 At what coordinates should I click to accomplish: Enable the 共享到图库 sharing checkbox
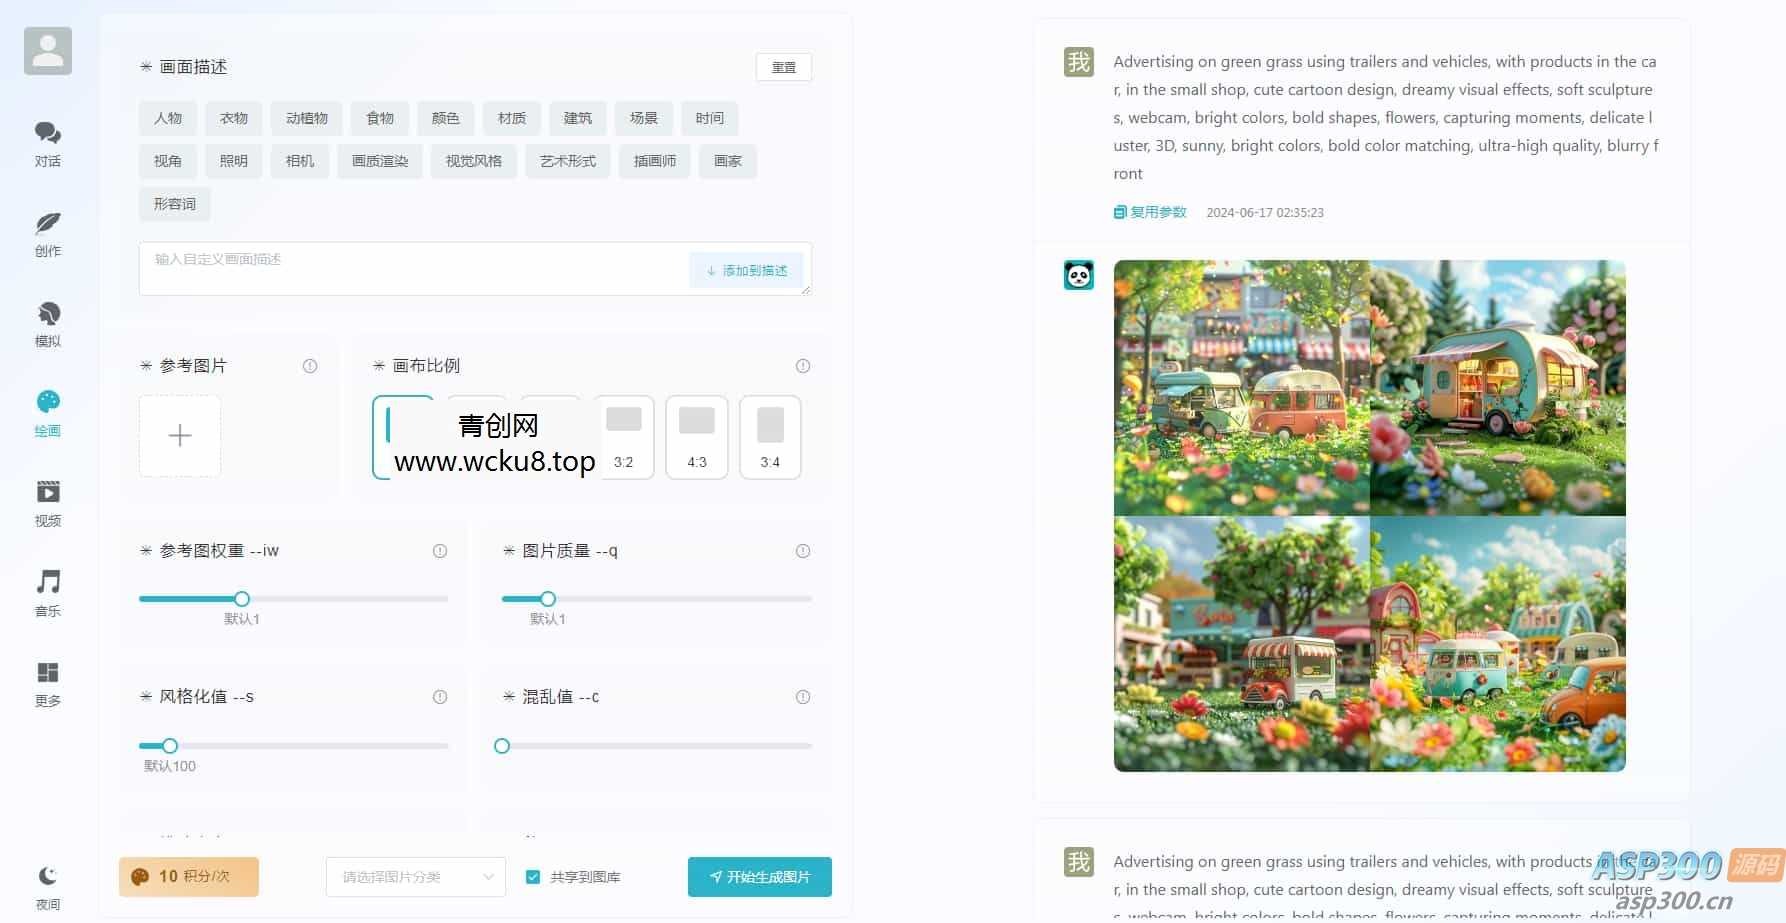(x=533, y=876)
